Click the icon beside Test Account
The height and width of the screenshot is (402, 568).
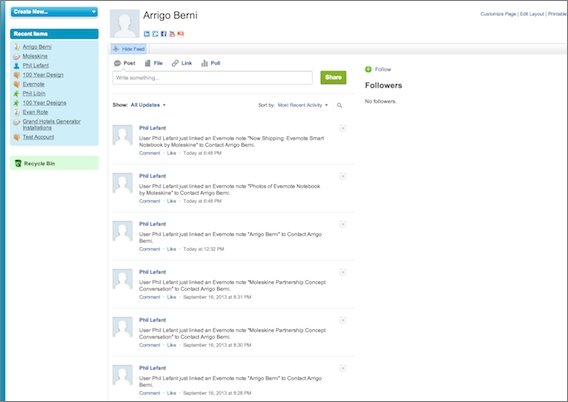(16, 137)
